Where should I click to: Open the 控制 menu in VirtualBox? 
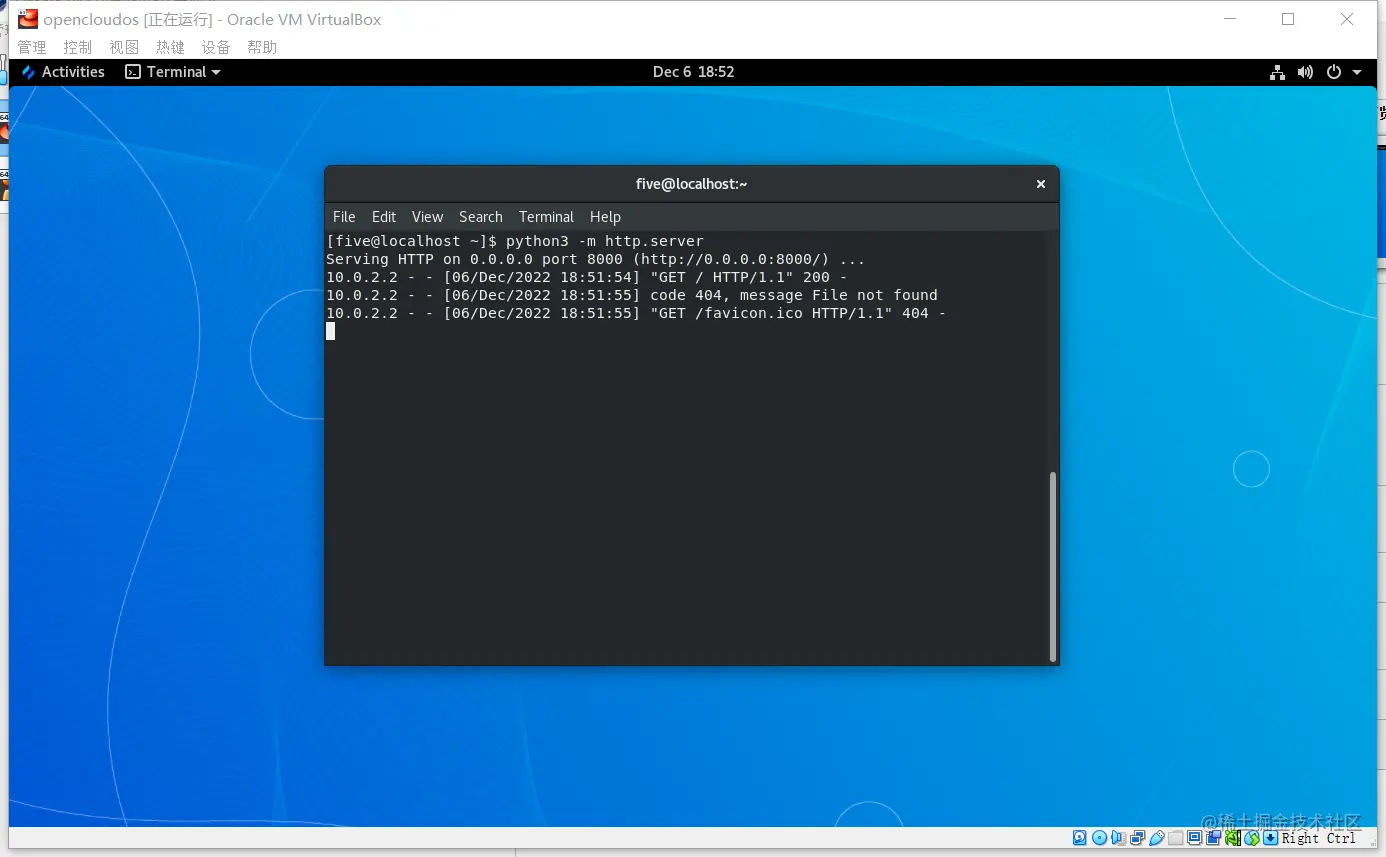pos(78,47)
